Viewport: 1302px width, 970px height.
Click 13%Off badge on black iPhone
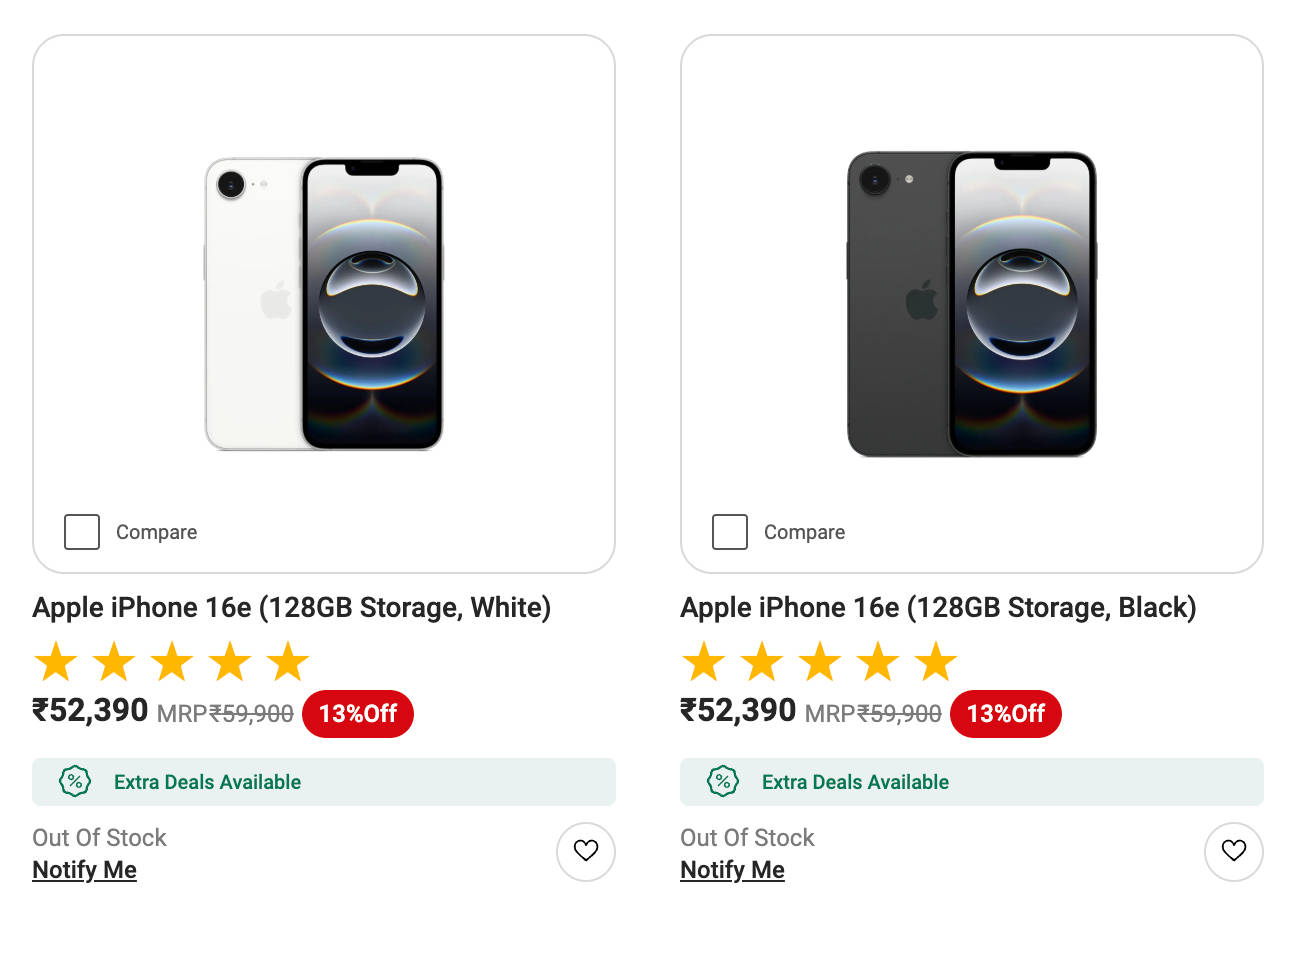[1006, 714]
